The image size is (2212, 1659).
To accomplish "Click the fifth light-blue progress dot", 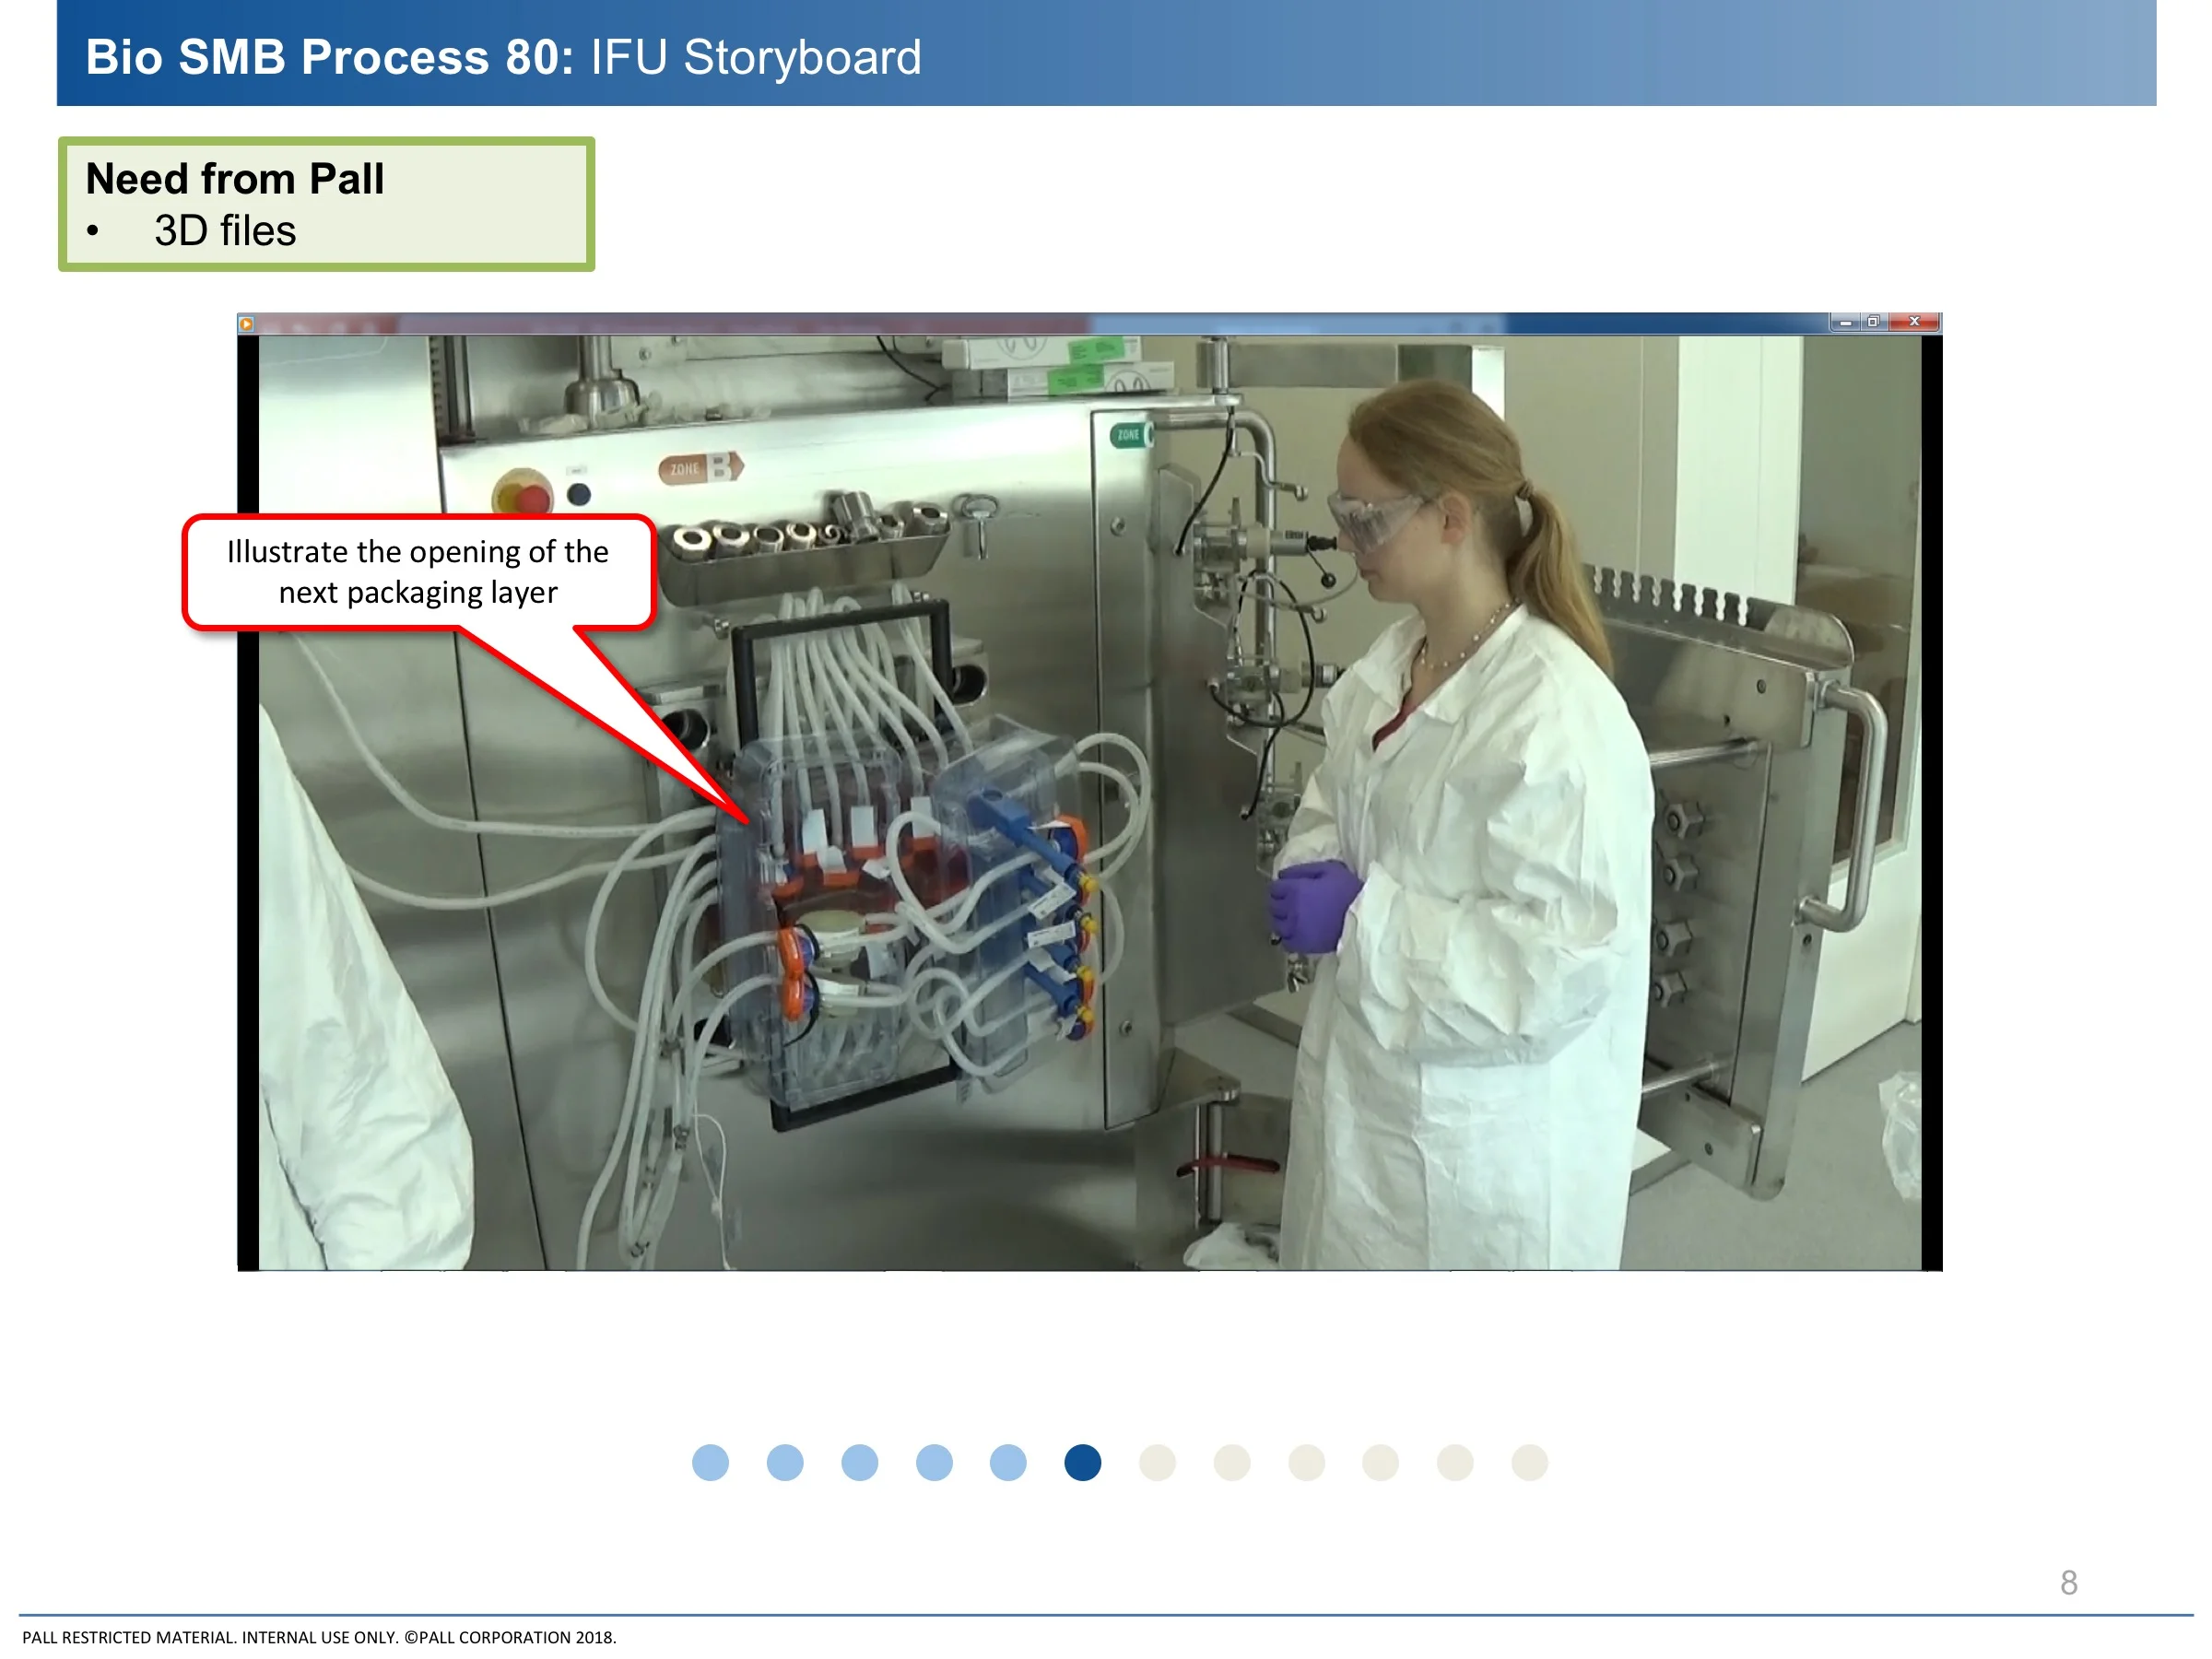I will (1008, 1463).
